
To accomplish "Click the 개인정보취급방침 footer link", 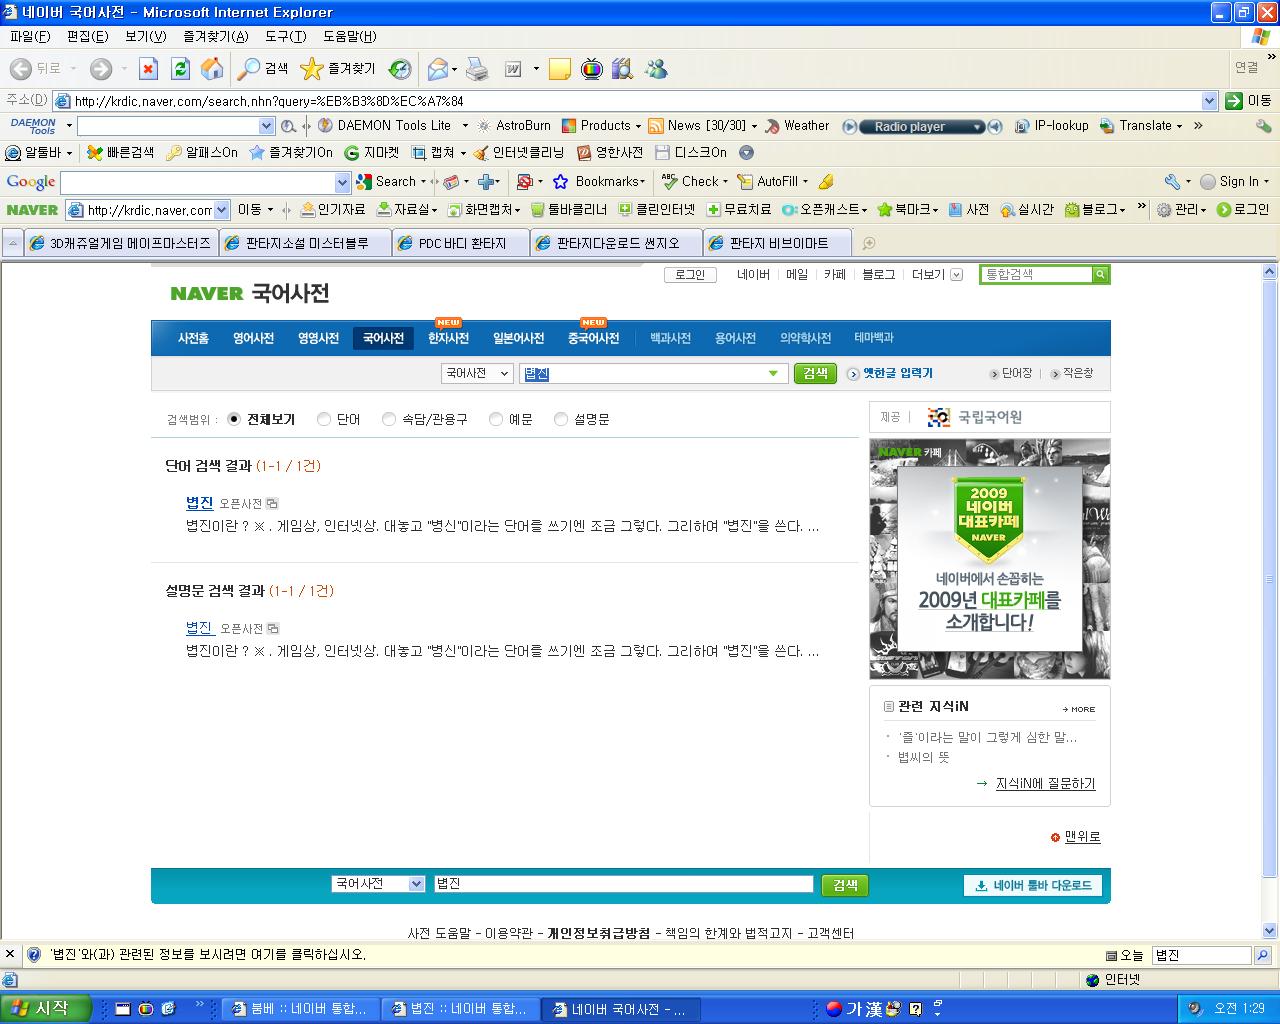I will (598, 933).
